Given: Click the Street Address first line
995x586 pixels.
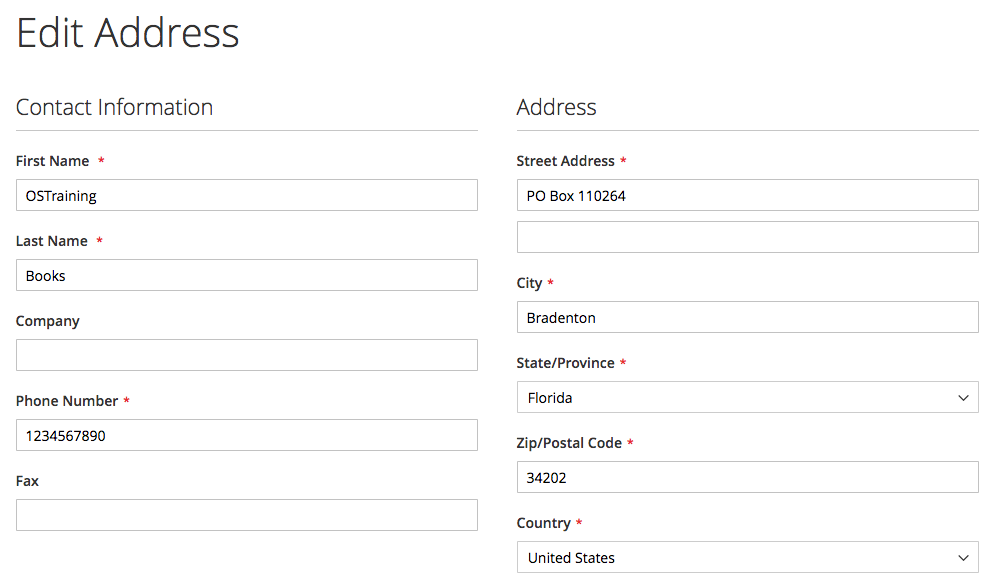Looking at the screenshot, I should click(747, 195).
